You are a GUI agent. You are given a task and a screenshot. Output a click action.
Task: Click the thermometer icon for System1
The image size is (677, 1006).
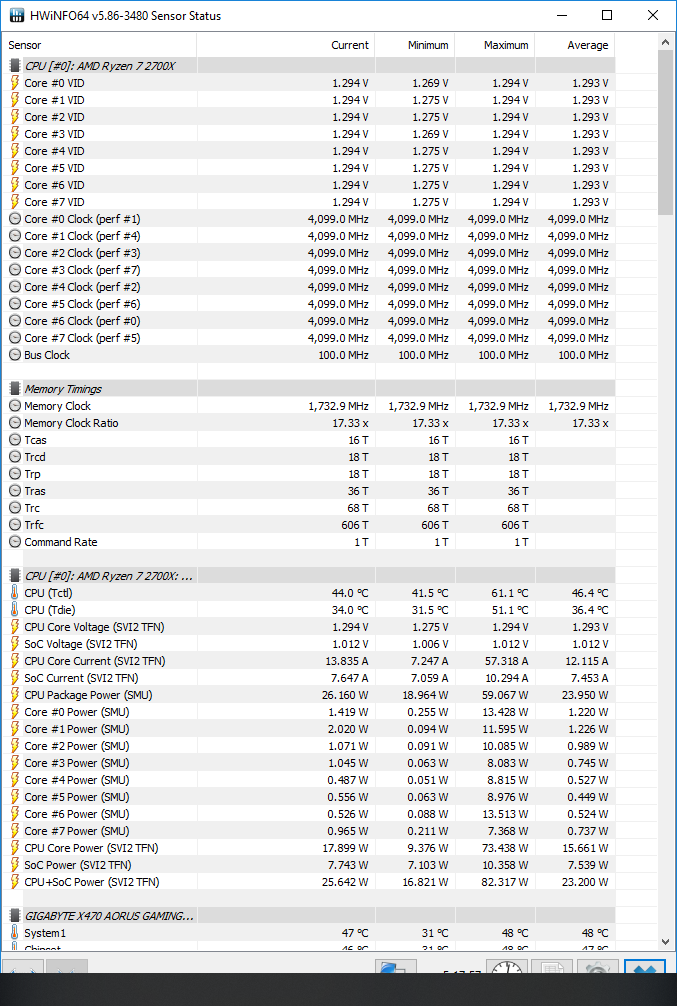pos(15,932)
